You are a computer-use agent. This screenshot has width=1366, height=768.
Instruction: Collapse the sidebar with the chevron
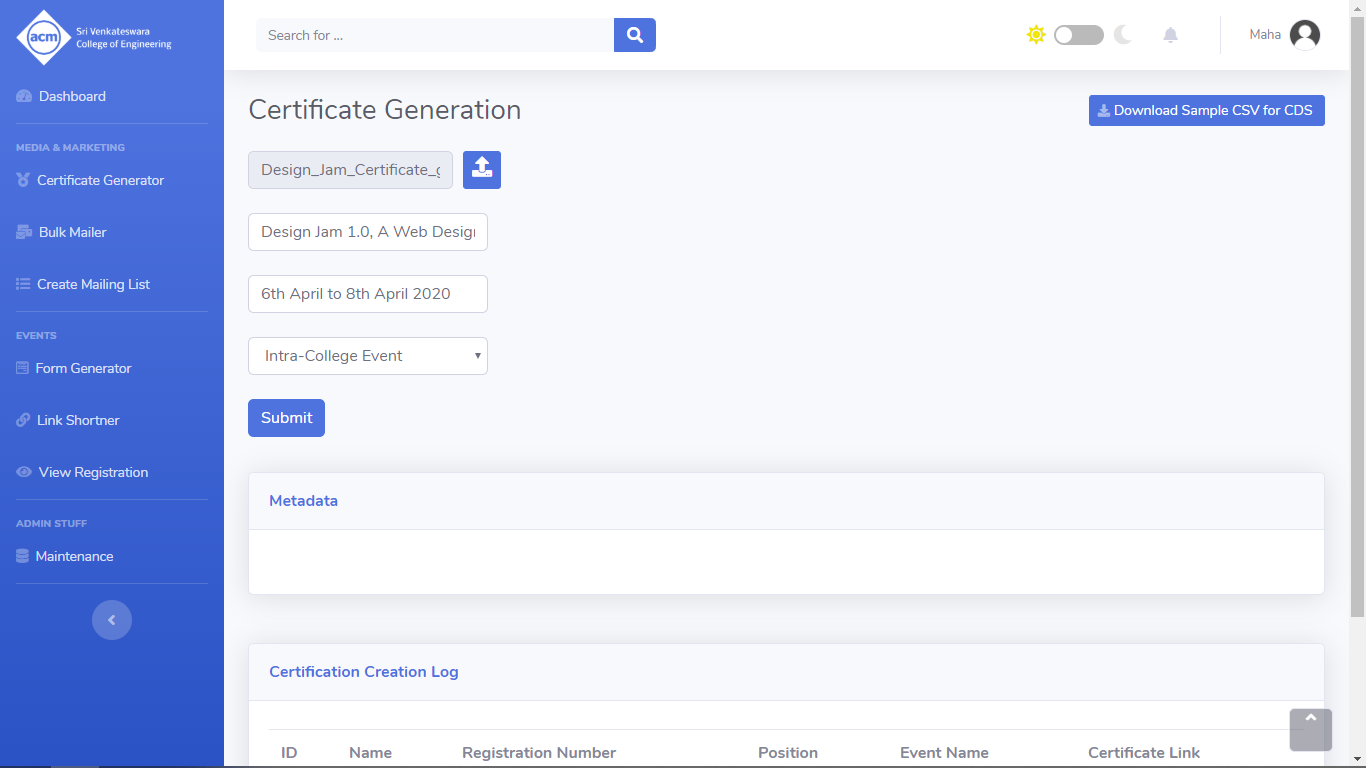(112, 620)
